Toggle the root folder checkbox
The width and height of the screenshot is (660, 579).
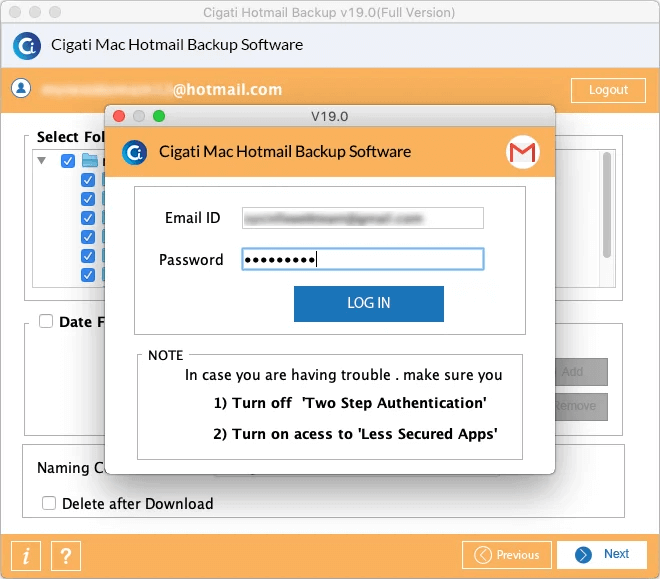(68, 161)
